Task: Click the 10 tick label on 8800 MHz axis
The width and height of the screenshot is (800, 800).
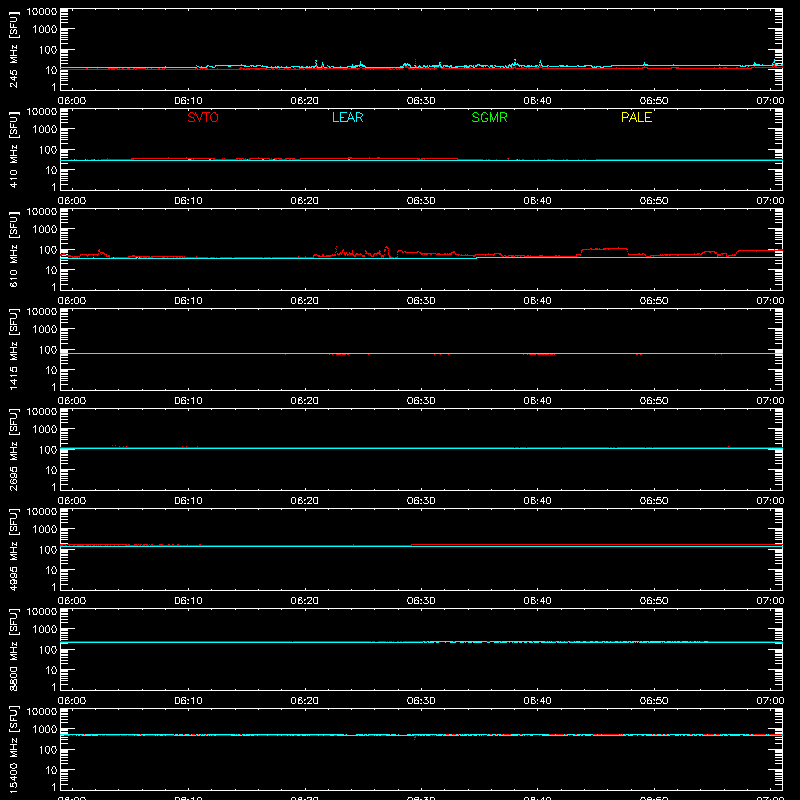Action: (51, 670)
